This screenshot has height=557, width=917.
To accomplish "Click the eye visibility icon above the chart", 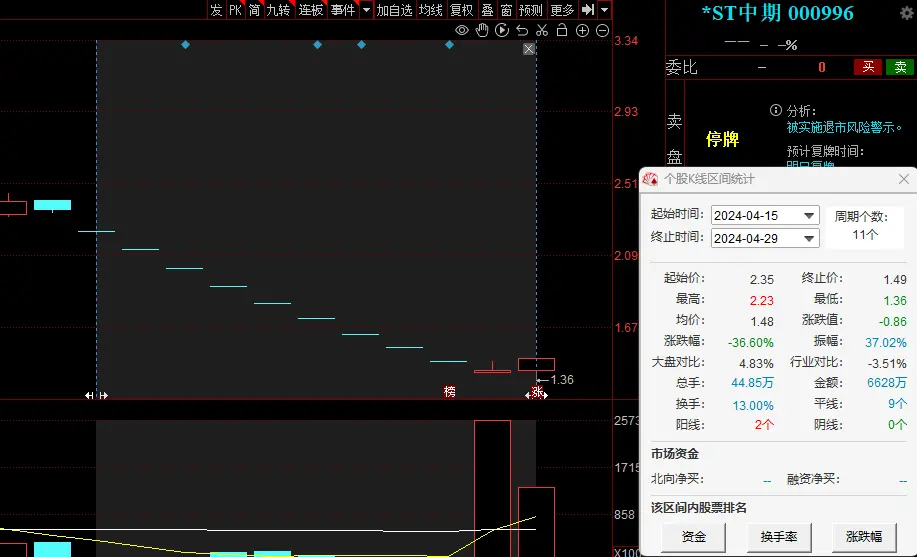I will click(x=462, y=31).
